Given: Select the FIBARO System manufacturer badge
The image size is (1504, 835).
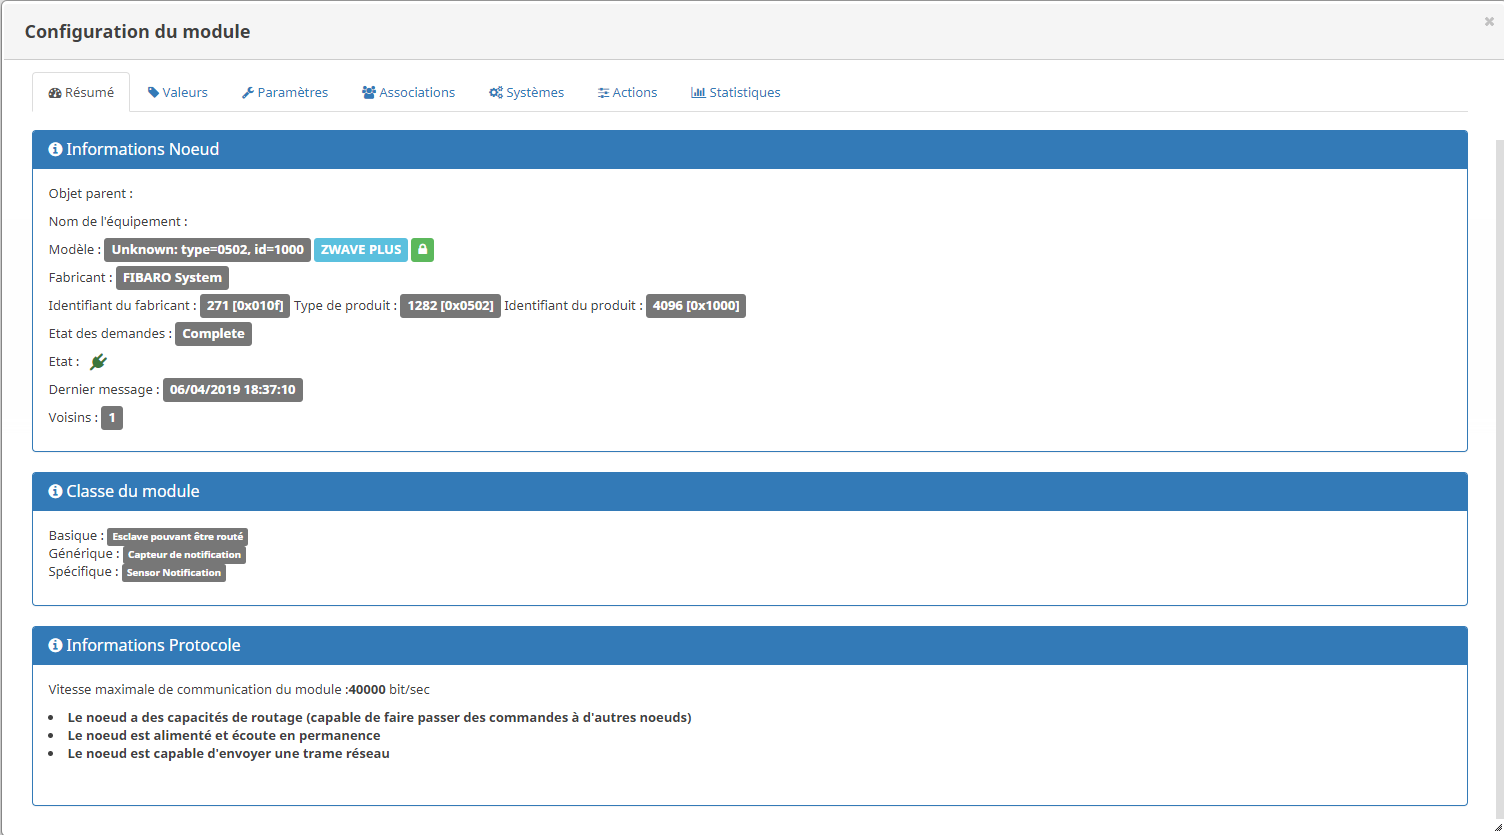Looking at the screenshot, I should tap(172, 278).
